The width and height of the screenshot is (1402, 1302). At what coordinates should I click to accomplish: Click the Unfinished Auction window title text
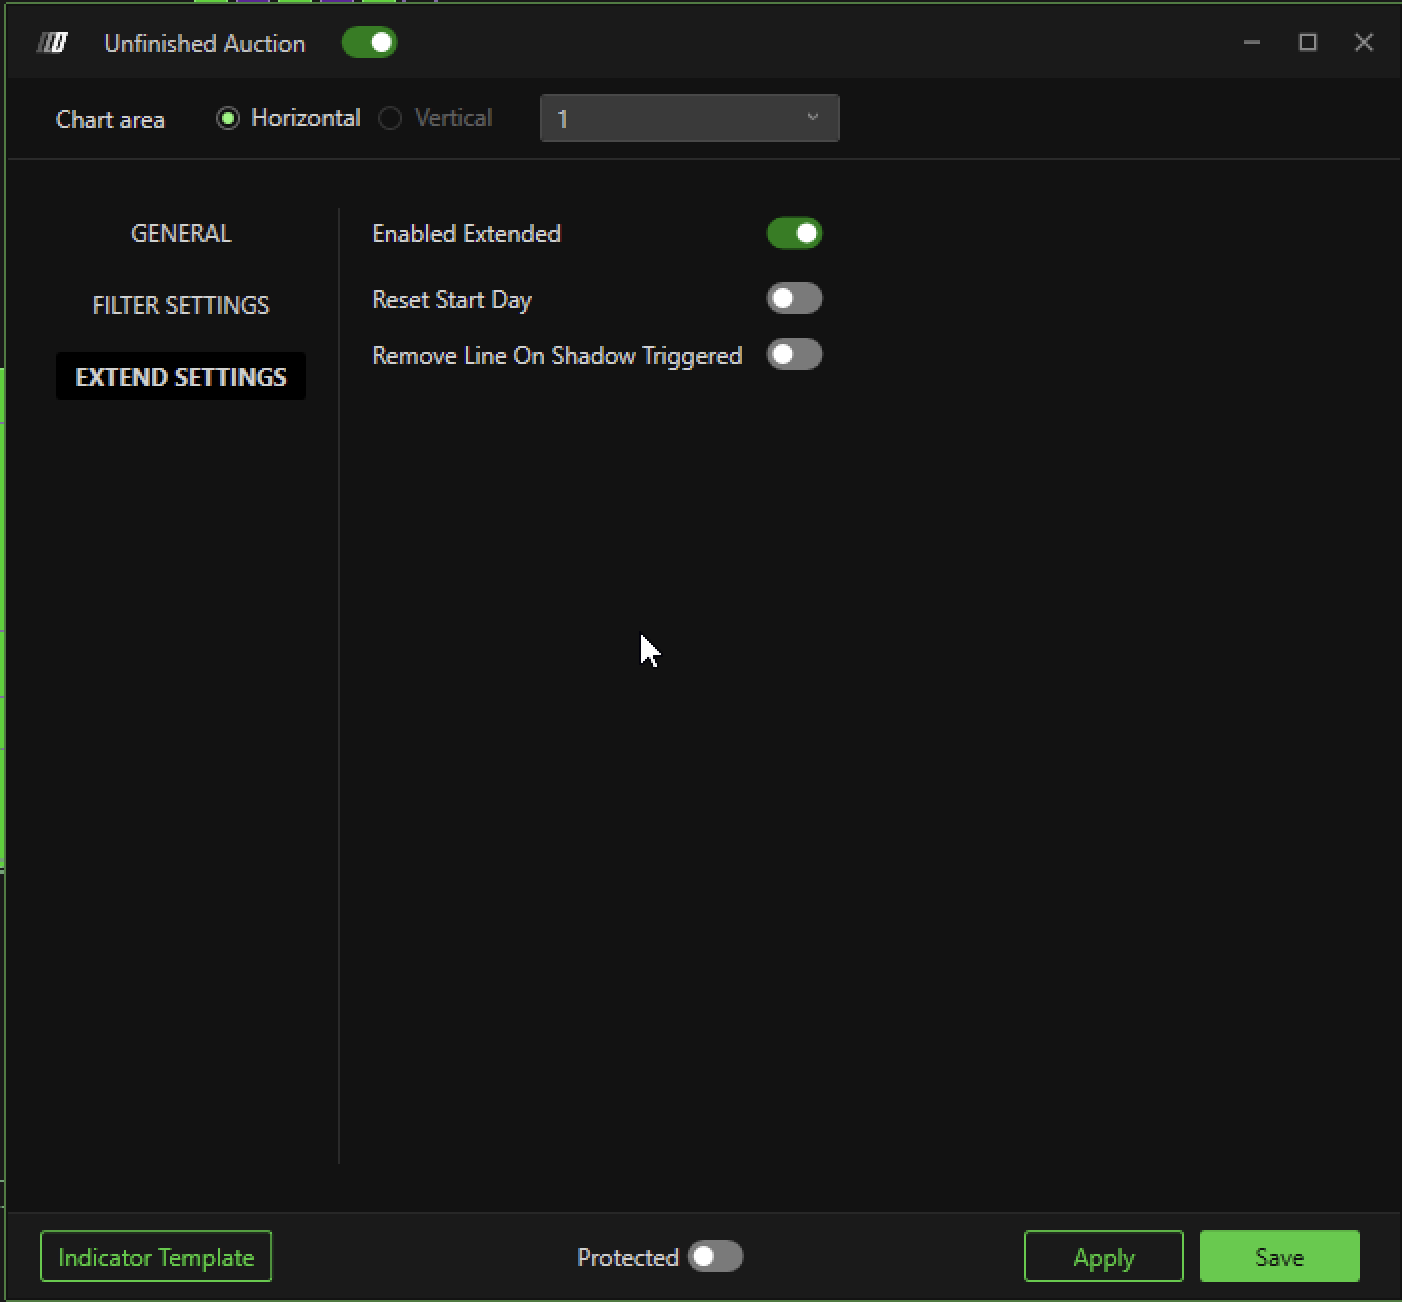[x=205, y=44]
